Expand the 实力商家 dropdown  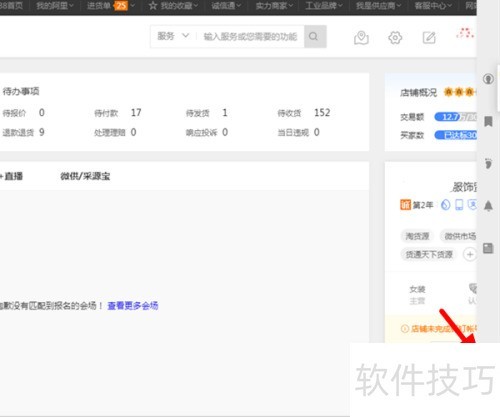(274, 6)
